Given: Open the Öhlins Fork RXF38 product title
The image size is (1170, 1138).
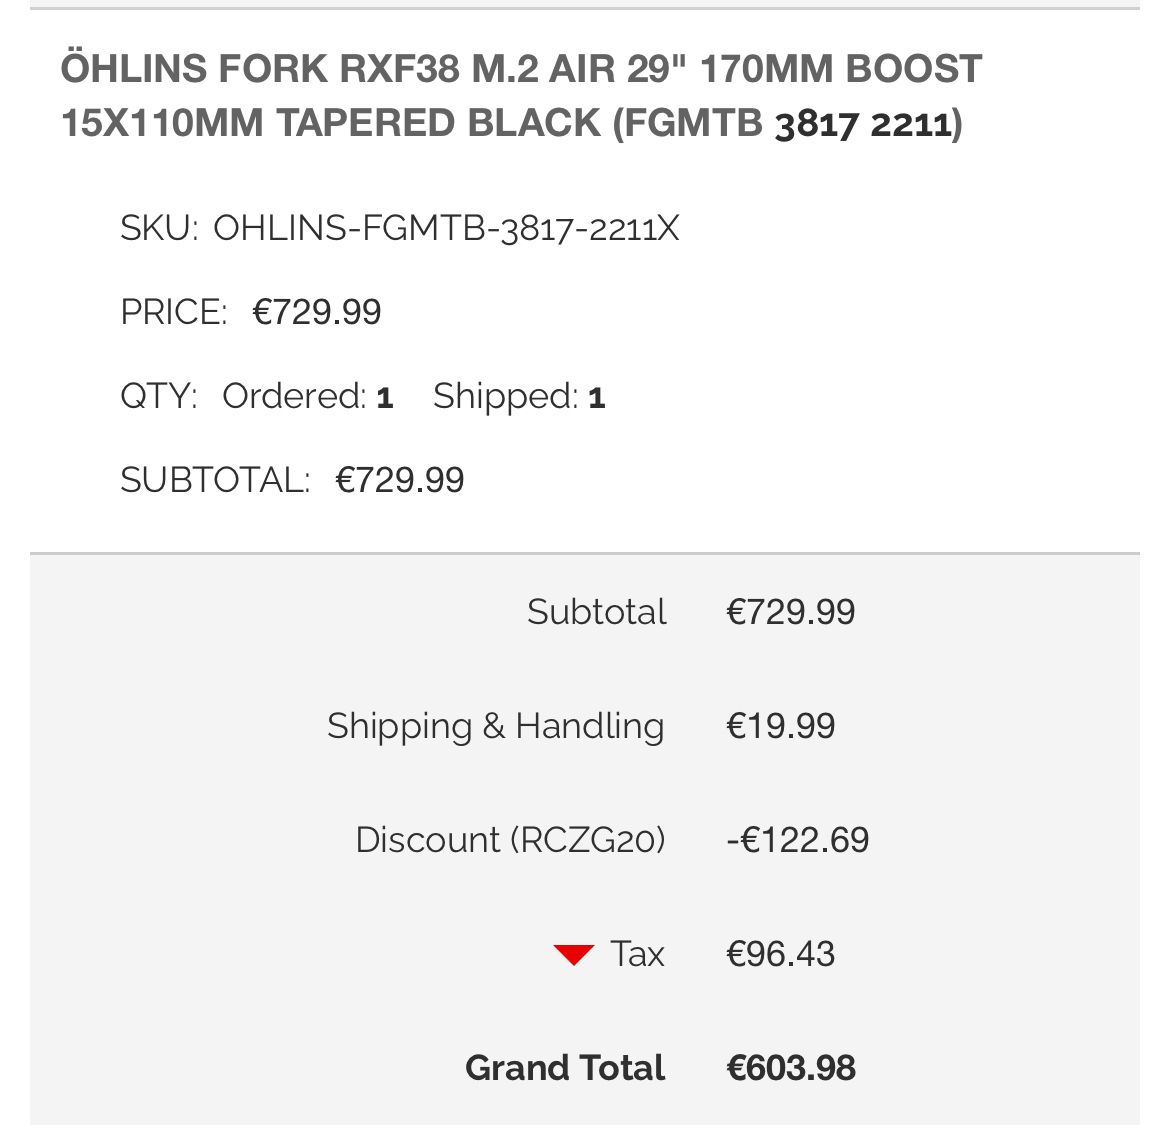Looking at the screenshot, I should (x=520, y=96).
